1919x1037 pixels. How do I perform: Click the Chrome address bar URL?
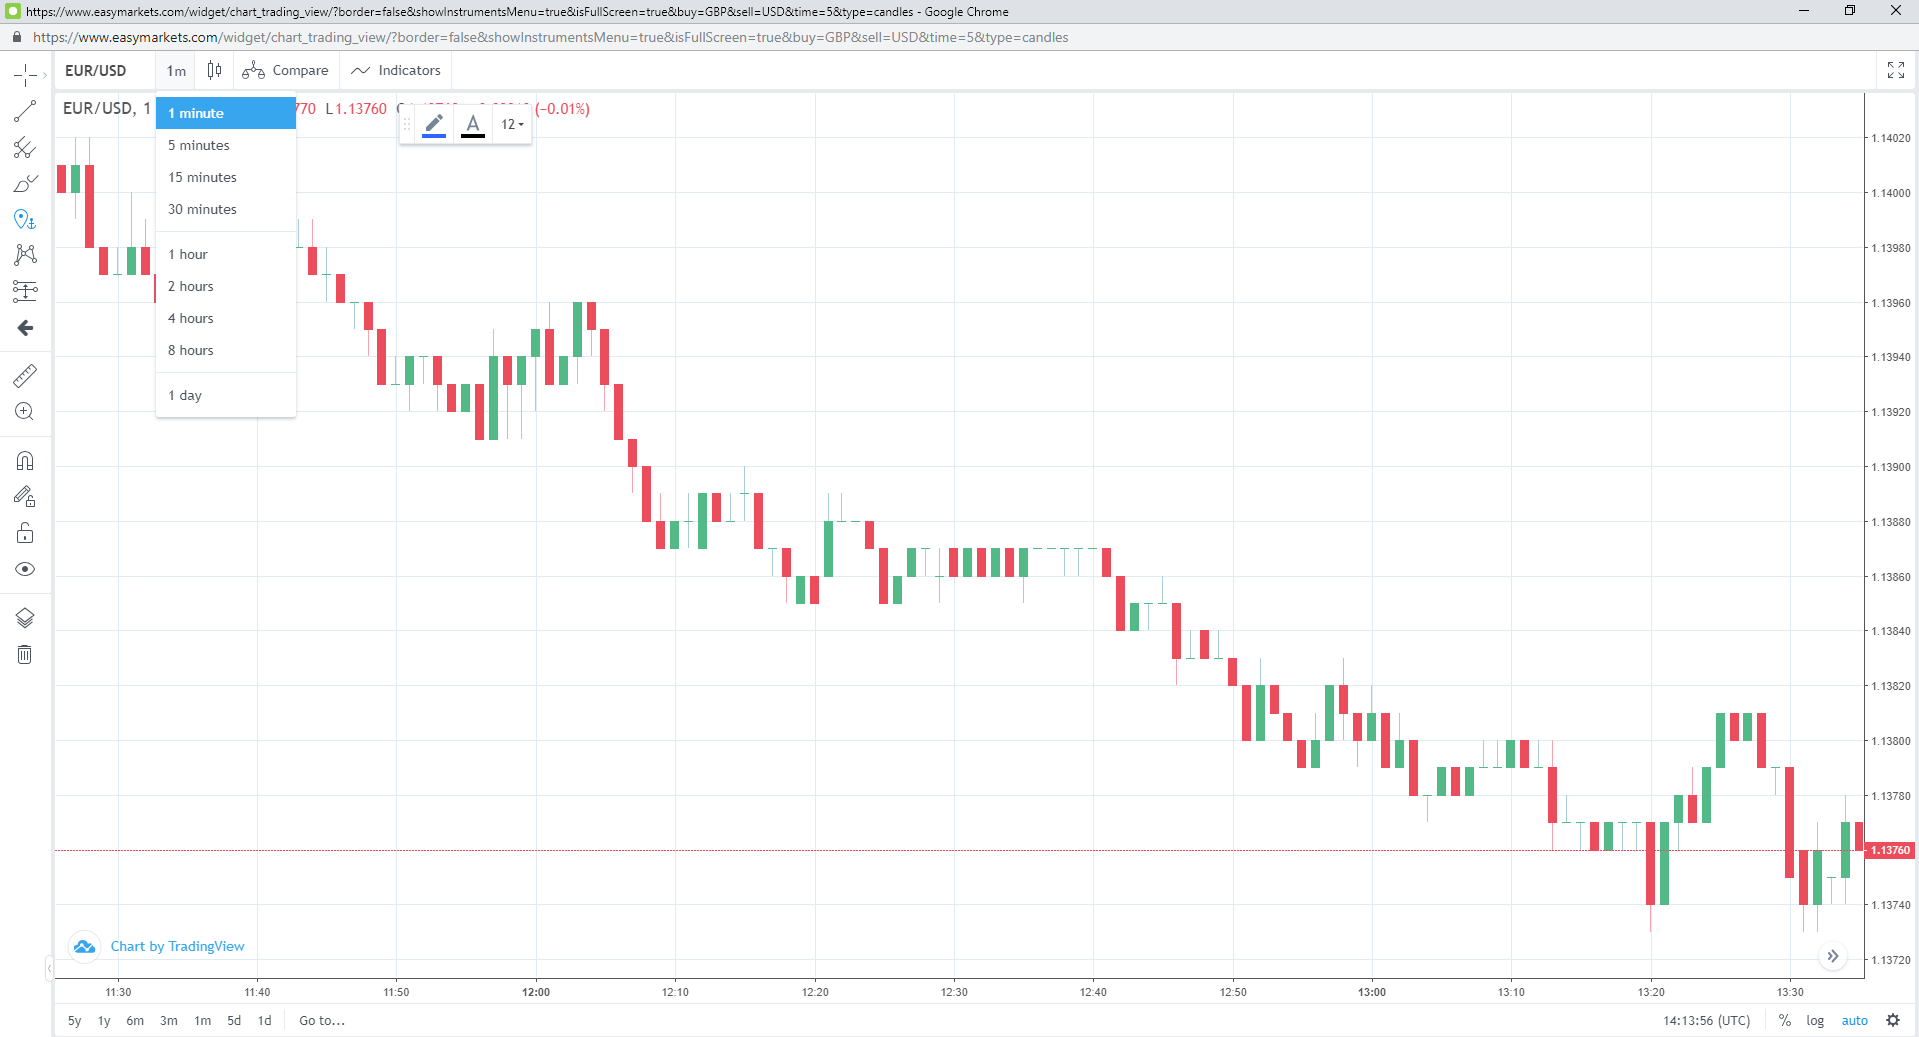551,37
